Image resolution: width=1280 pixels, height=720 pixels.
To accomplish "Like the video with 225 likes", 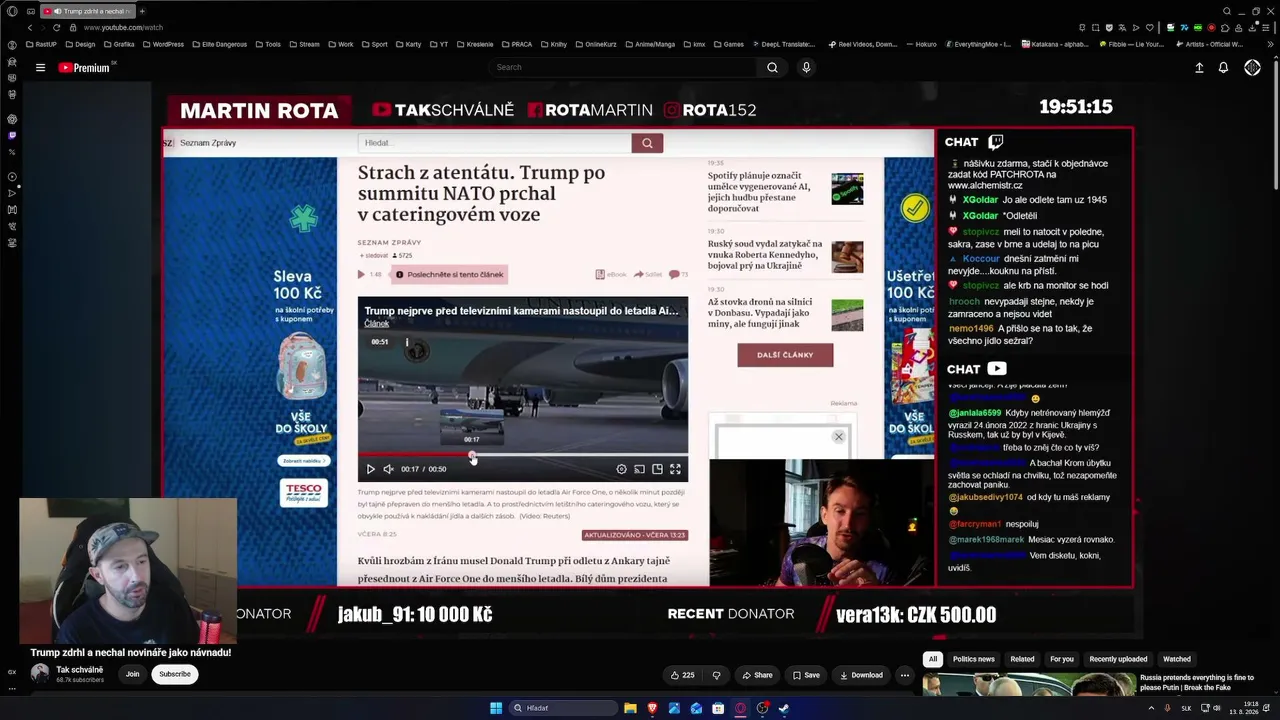I will point(683,675).
